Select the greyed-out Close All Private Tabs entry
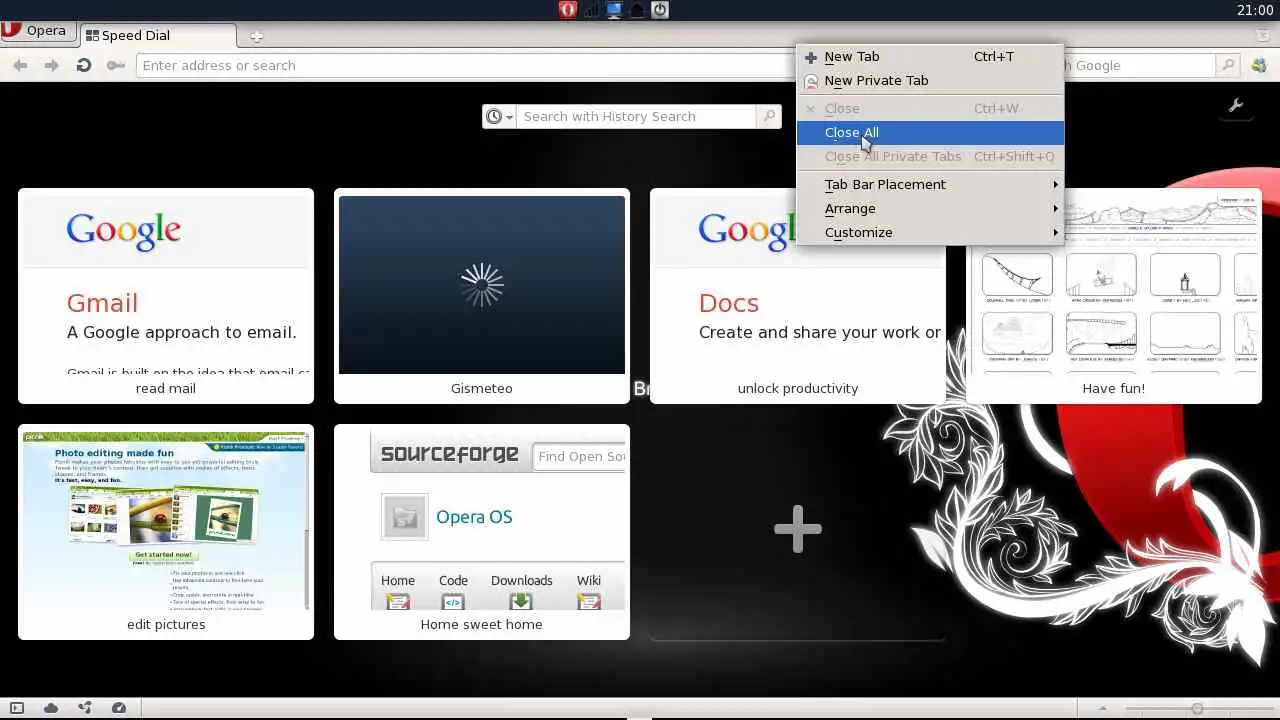 [930, 157]
